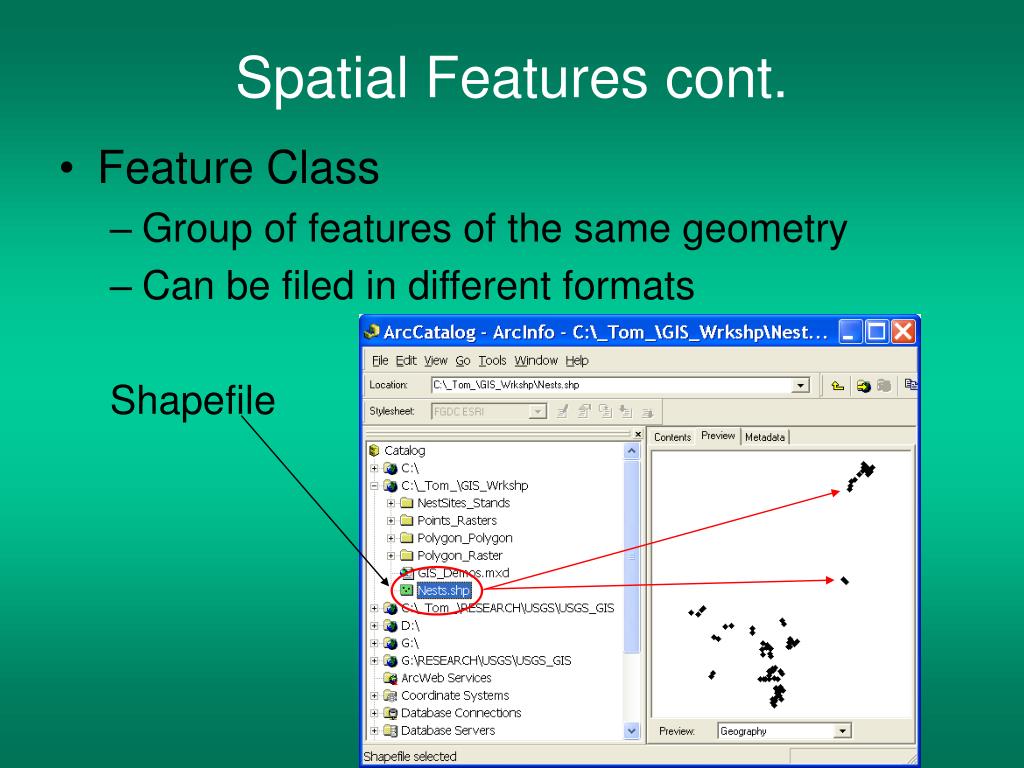The image size is (1024, 768).
Task: Expand the Database Servers node
Action: point(374,731)
